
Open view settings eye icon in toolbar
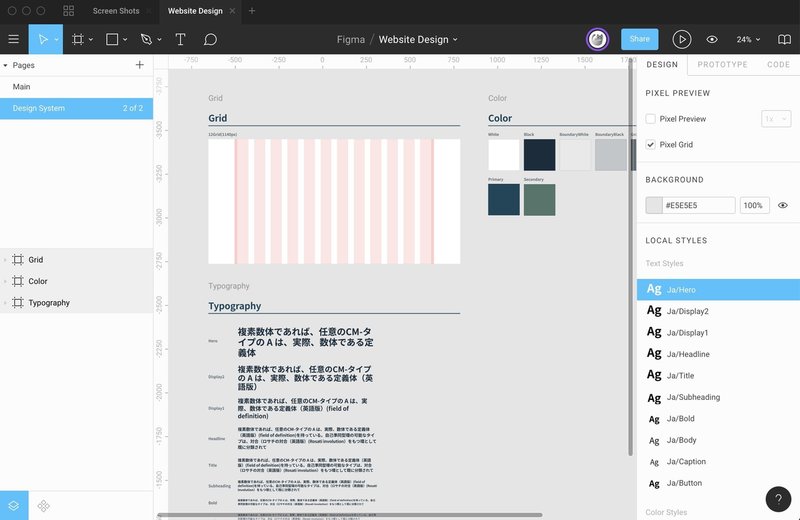pos(712,39)
